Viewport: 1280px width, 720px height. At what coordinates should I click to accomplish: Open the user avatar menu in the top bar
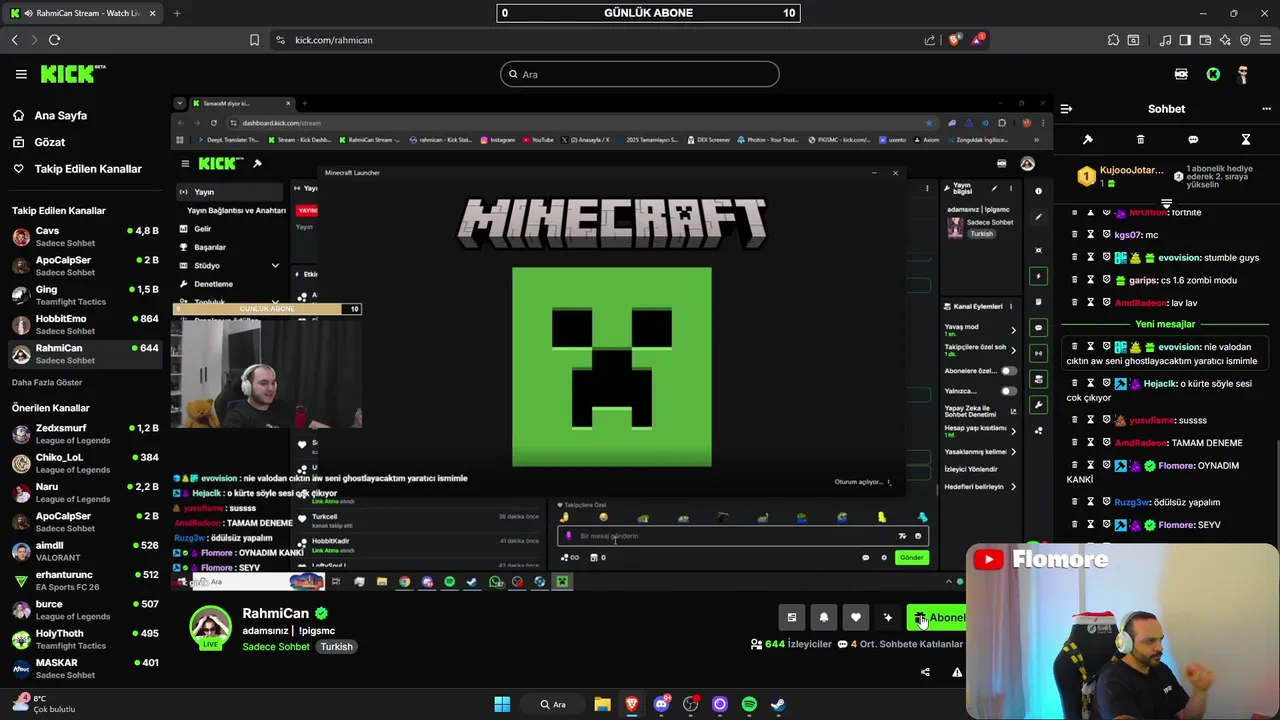click(x=1243, y=74)
